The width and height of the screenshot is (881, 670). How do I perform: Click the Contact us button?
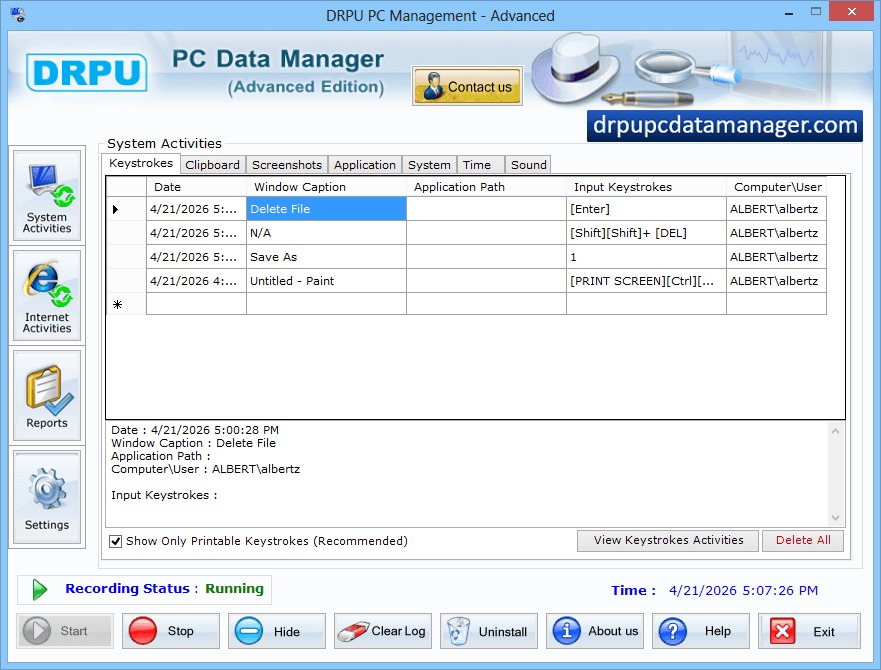pyautogui.click(x=467, y=86)
